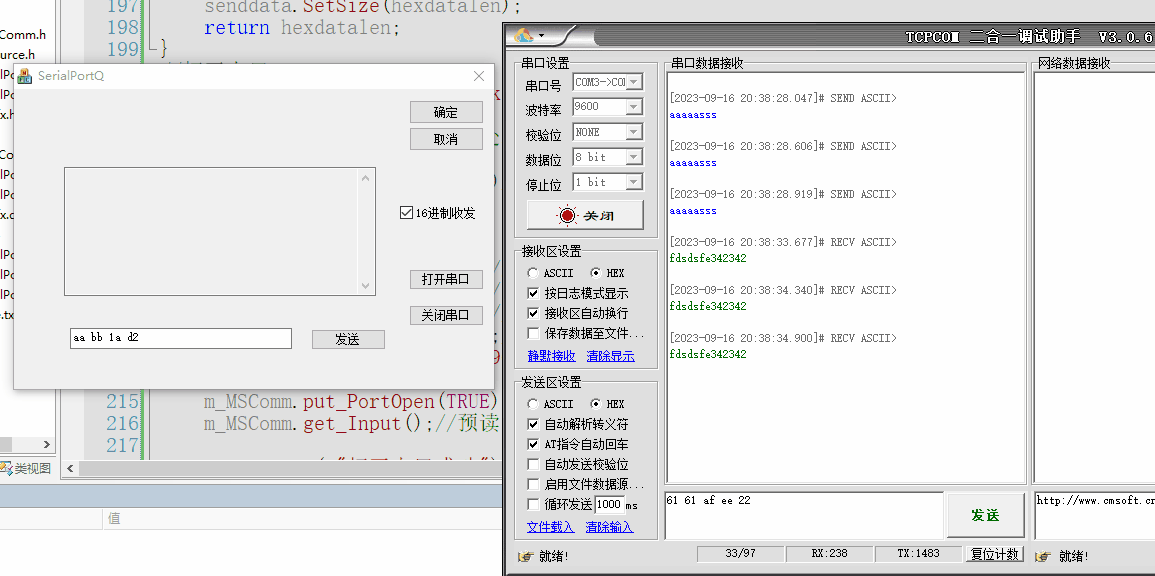1155x576 pixels.
Task: Click the 类视图 class view tab icon
Action: [x=6, y=468]
